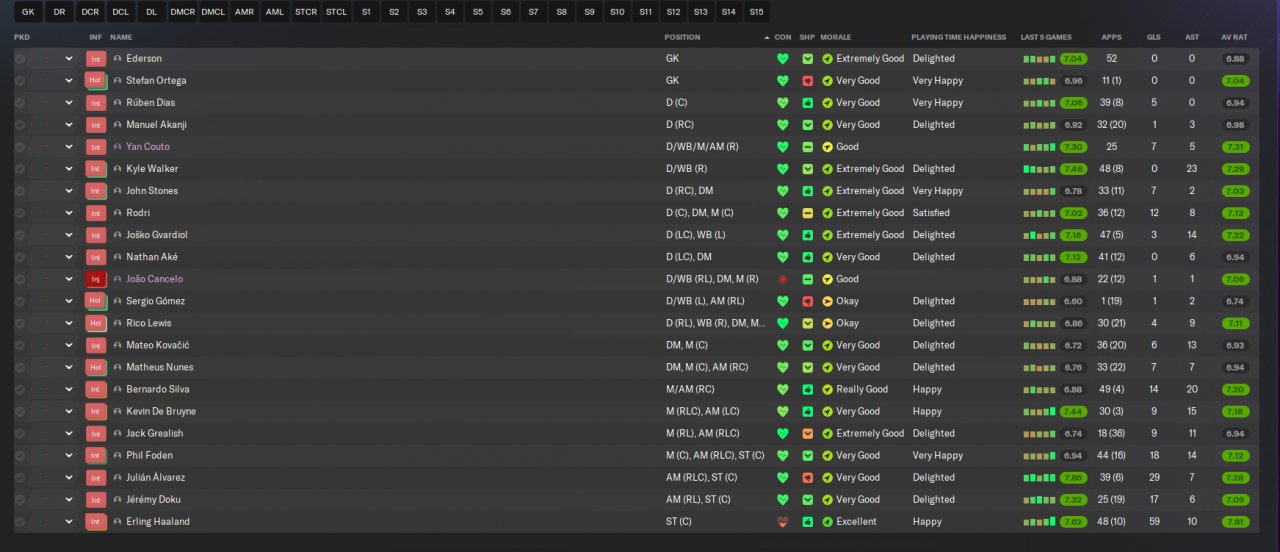Toggle the picked circle for Ederson

click(x=20, y=59)
